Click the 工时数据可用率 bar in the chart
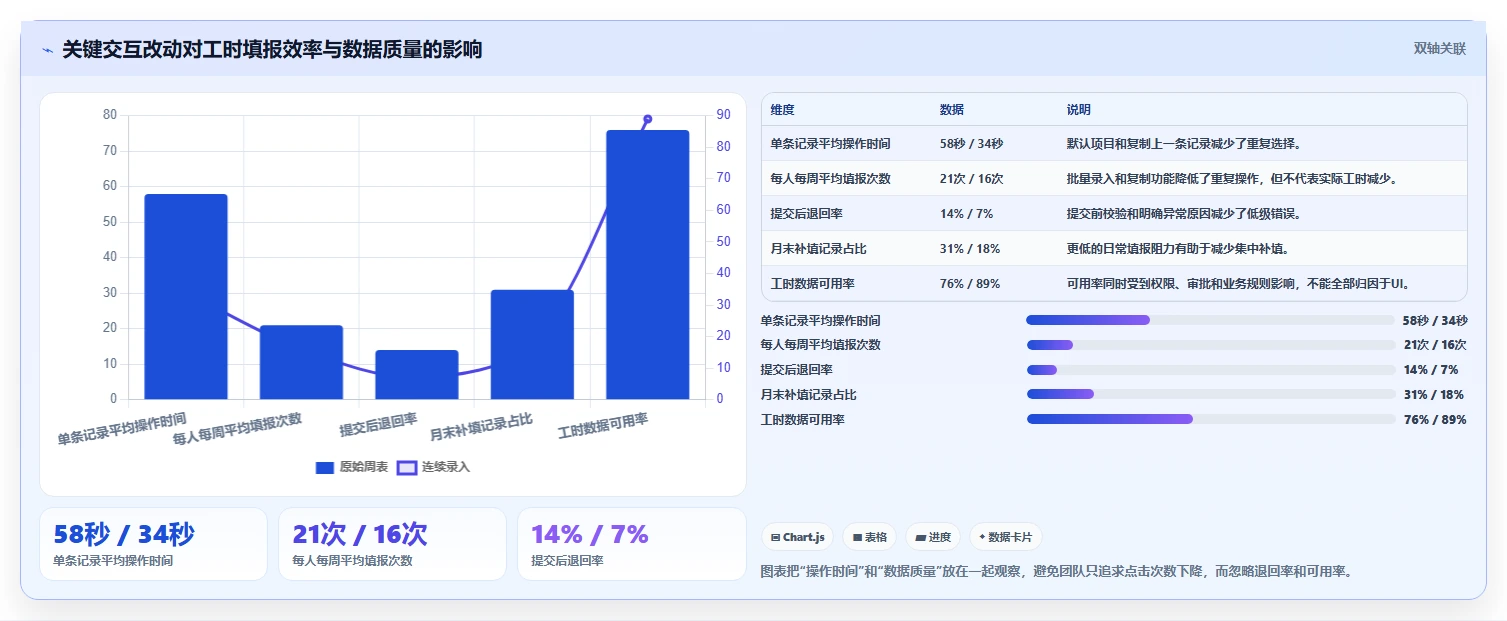Image resolution: width=1507 pixels, height=621 pixels. [647, 265]
